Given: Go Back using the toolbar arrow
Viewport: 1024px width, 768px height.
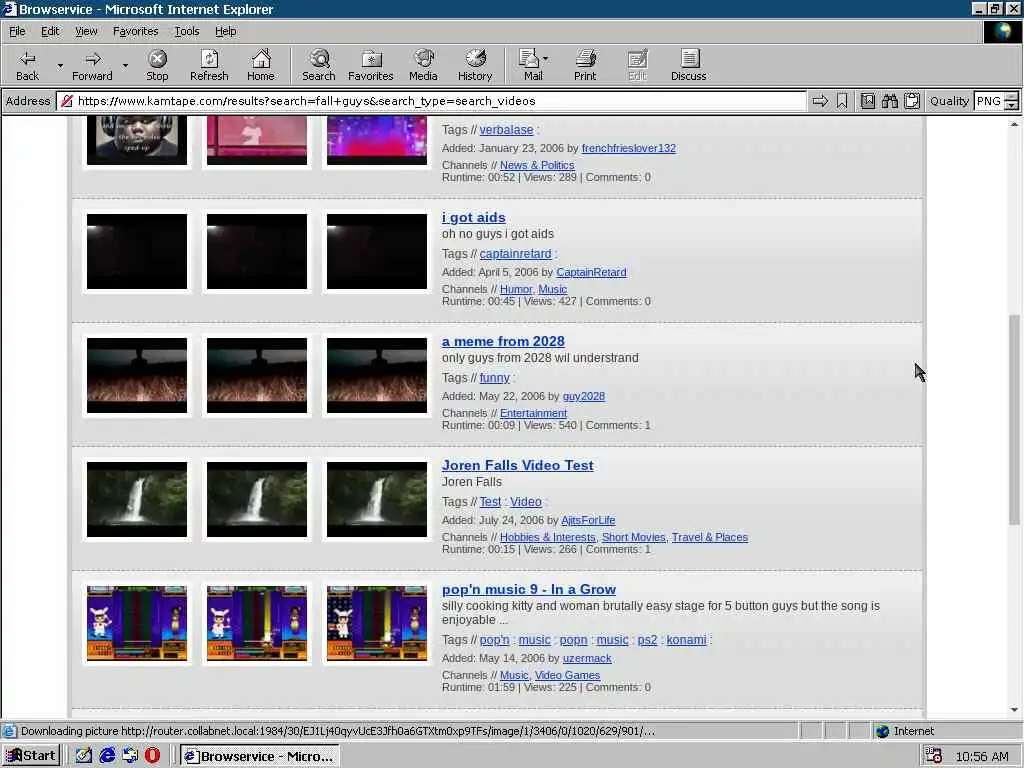Looking at the screenshot, I should 27,65.
